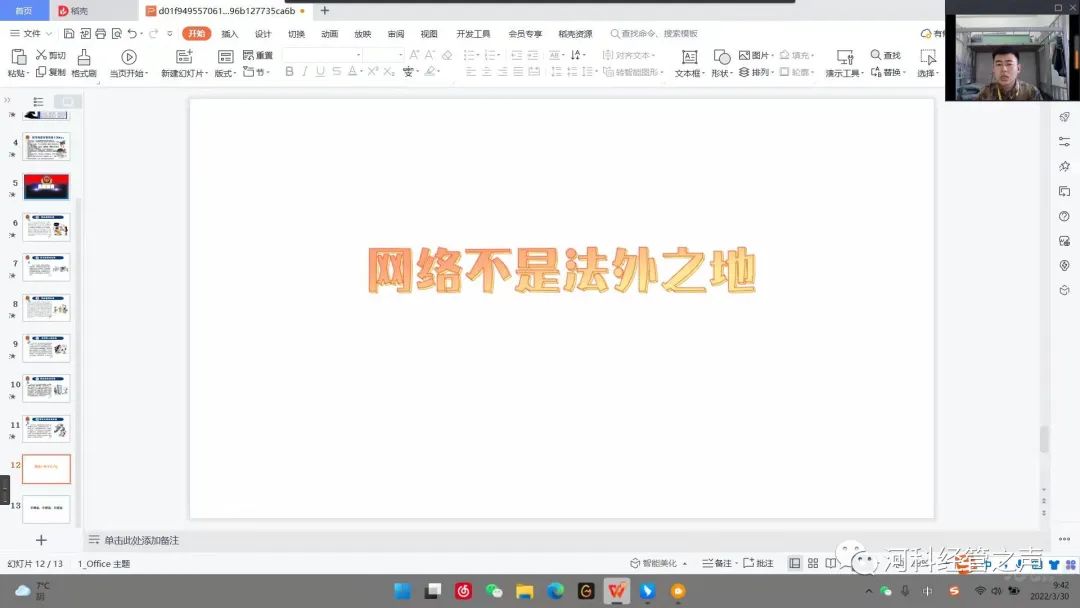Open the Review (审阅) tab
Screen dimensions: 1080x608
[x=395, y=34]
